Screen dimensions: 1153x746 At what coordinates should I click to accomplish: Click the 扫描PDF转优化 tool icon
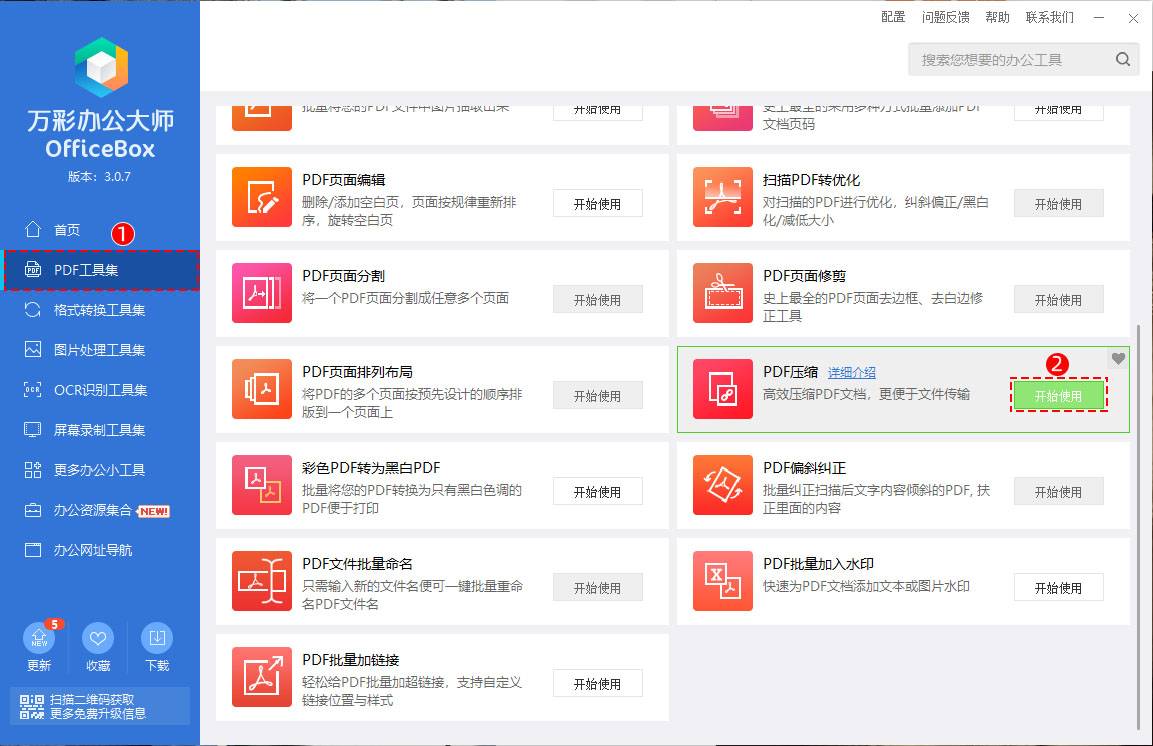723,197
